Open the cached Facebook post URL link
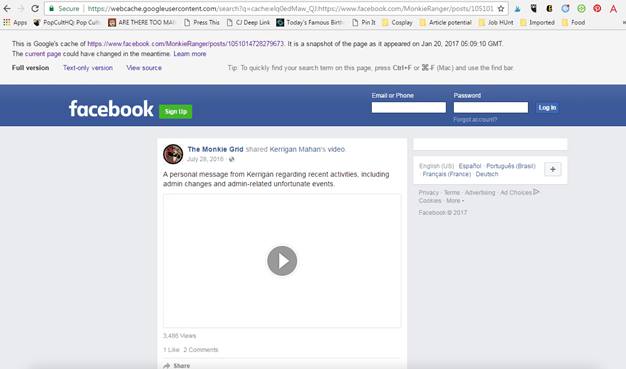 point(186,44)
